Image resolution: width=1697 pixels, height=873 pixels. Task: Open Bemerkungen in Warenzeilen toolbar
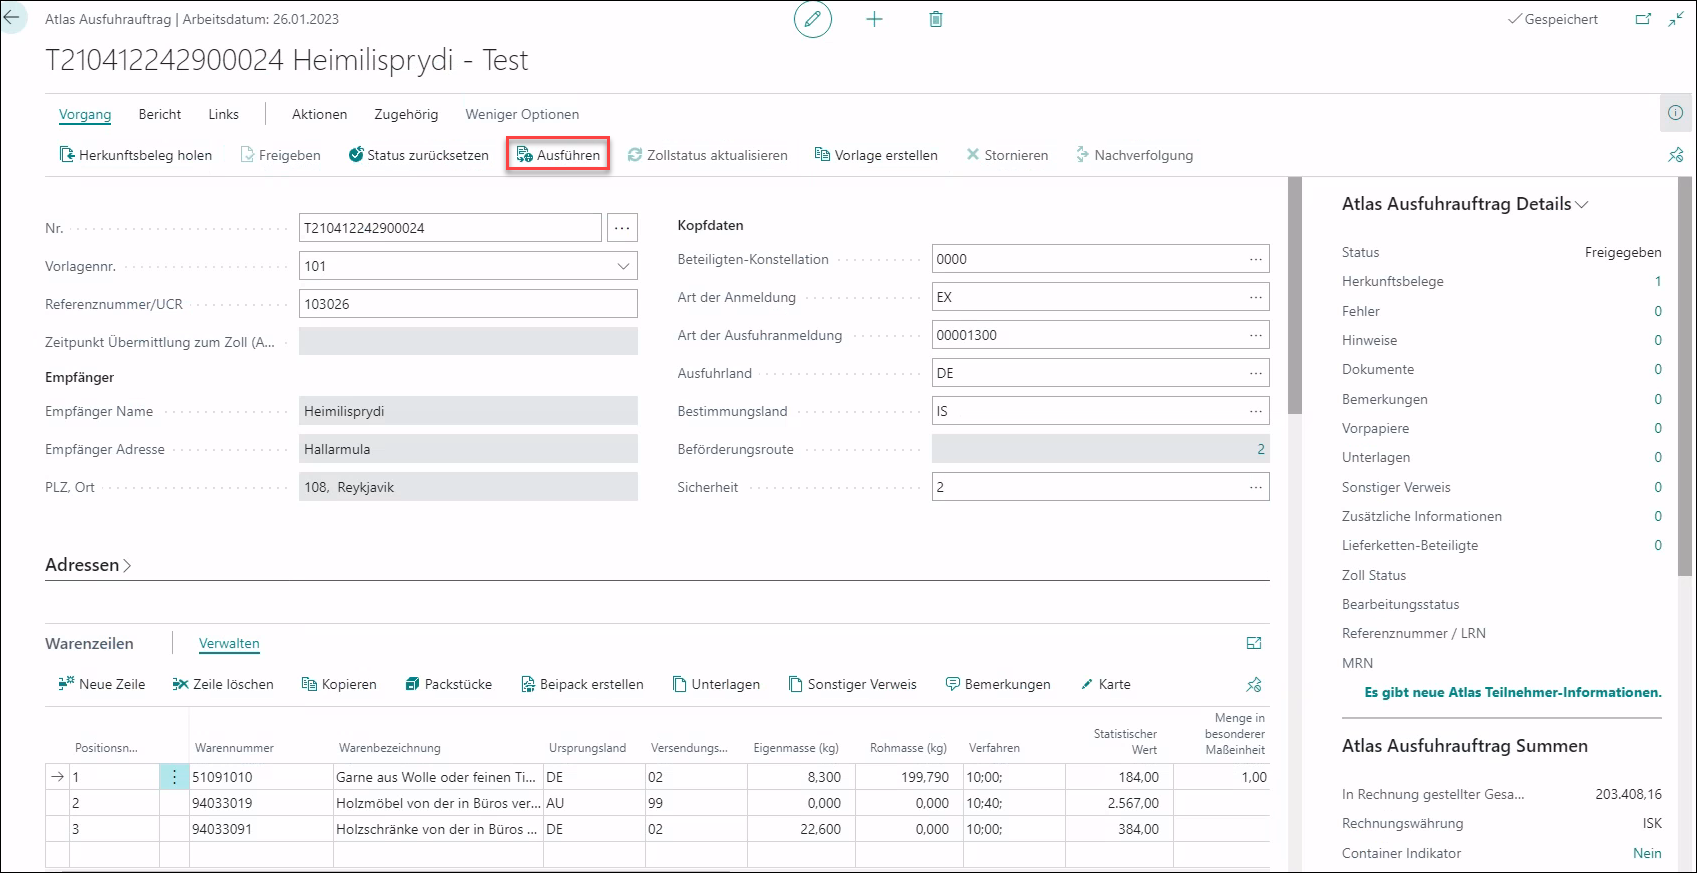tap(998, 684)
